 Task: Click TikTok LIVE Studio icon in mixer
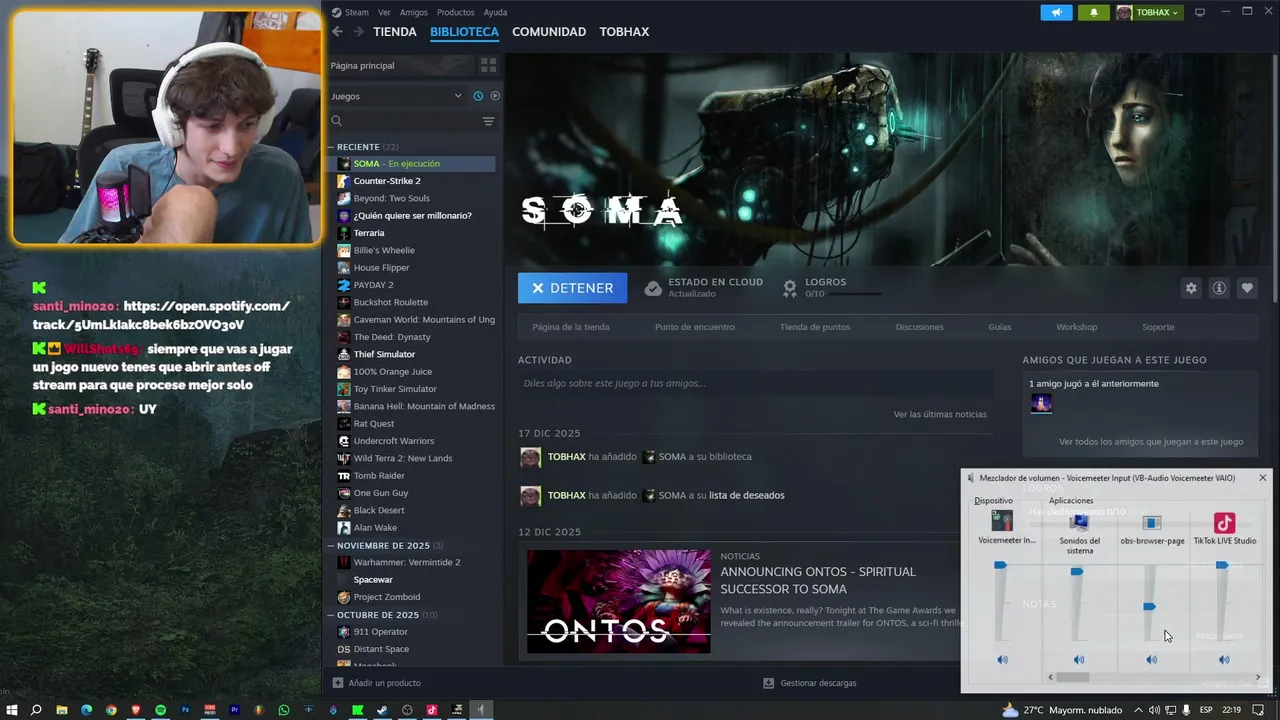point(1224,523)
